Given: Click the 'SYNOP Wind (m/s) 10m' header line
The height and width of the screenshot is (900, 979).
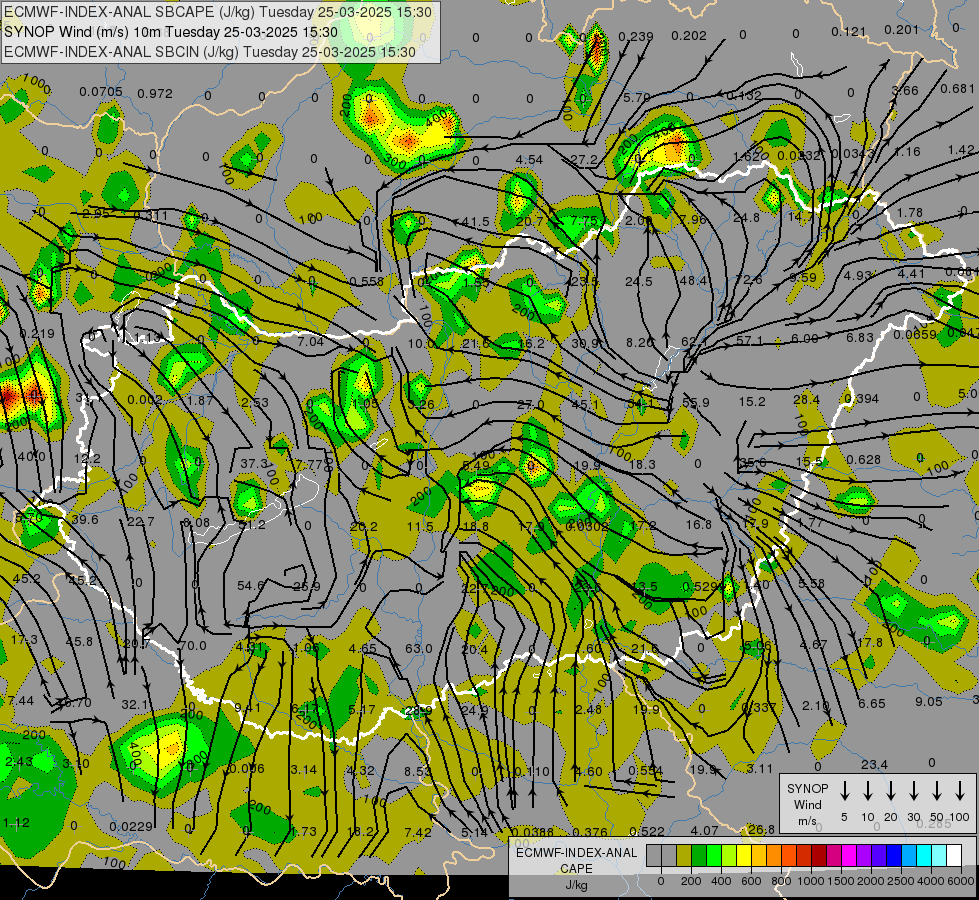Looking at the screenshot, I should point(170,32).
